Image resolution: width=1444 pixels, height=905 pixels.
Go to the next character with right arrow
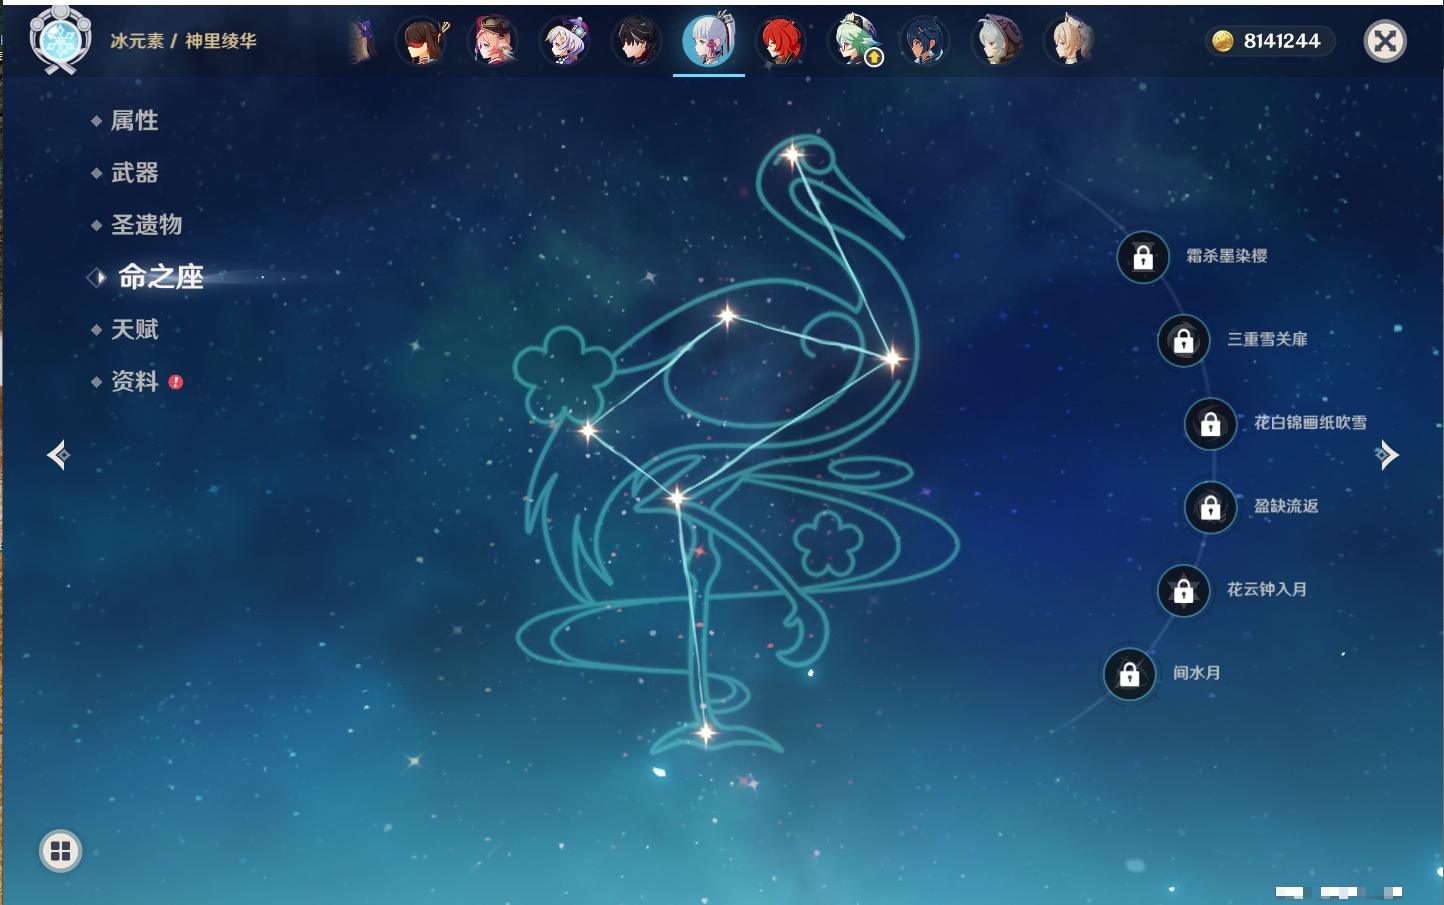1387,455
